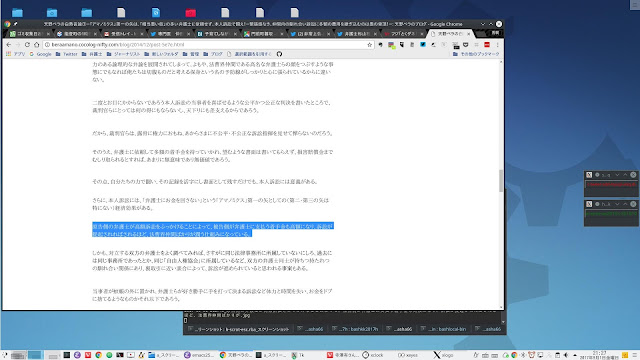The image size is (640, 360).
Task: Select the bashkk2017h terminal tab
Action: [x=356, y=329]
